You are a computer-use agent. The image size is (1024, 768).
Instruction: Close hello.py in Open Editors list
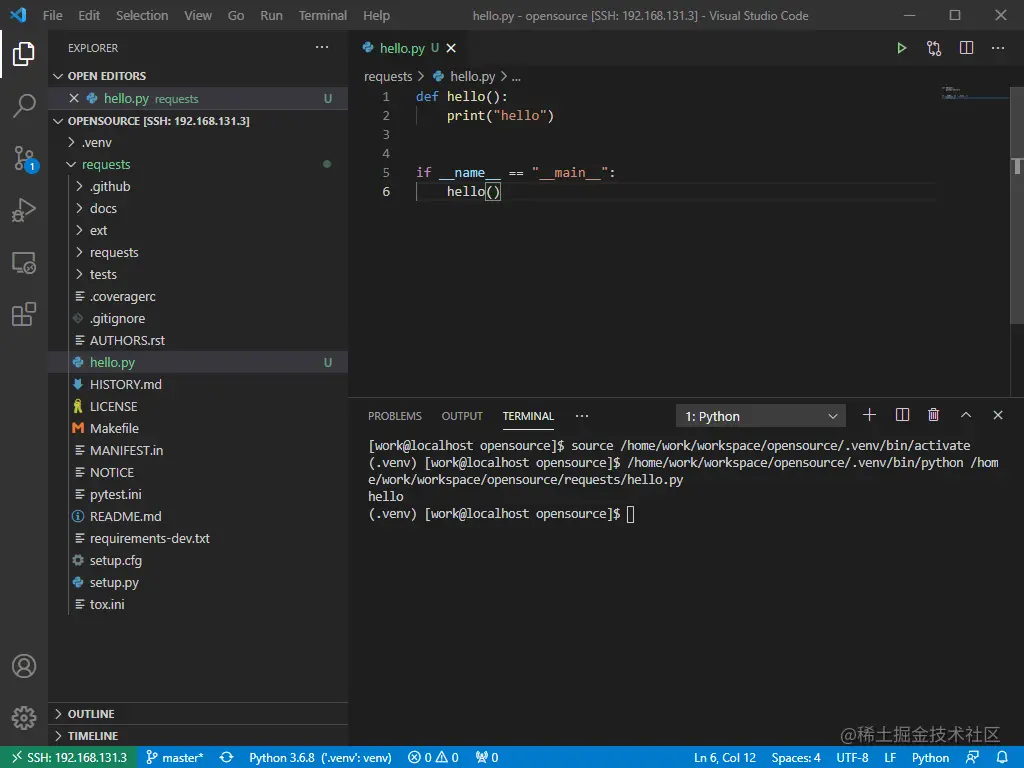(74, 98)
